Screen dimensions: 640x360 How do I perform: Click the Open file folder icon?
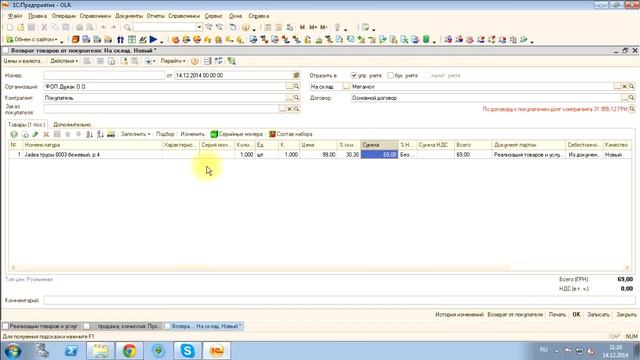click(20, 27)
